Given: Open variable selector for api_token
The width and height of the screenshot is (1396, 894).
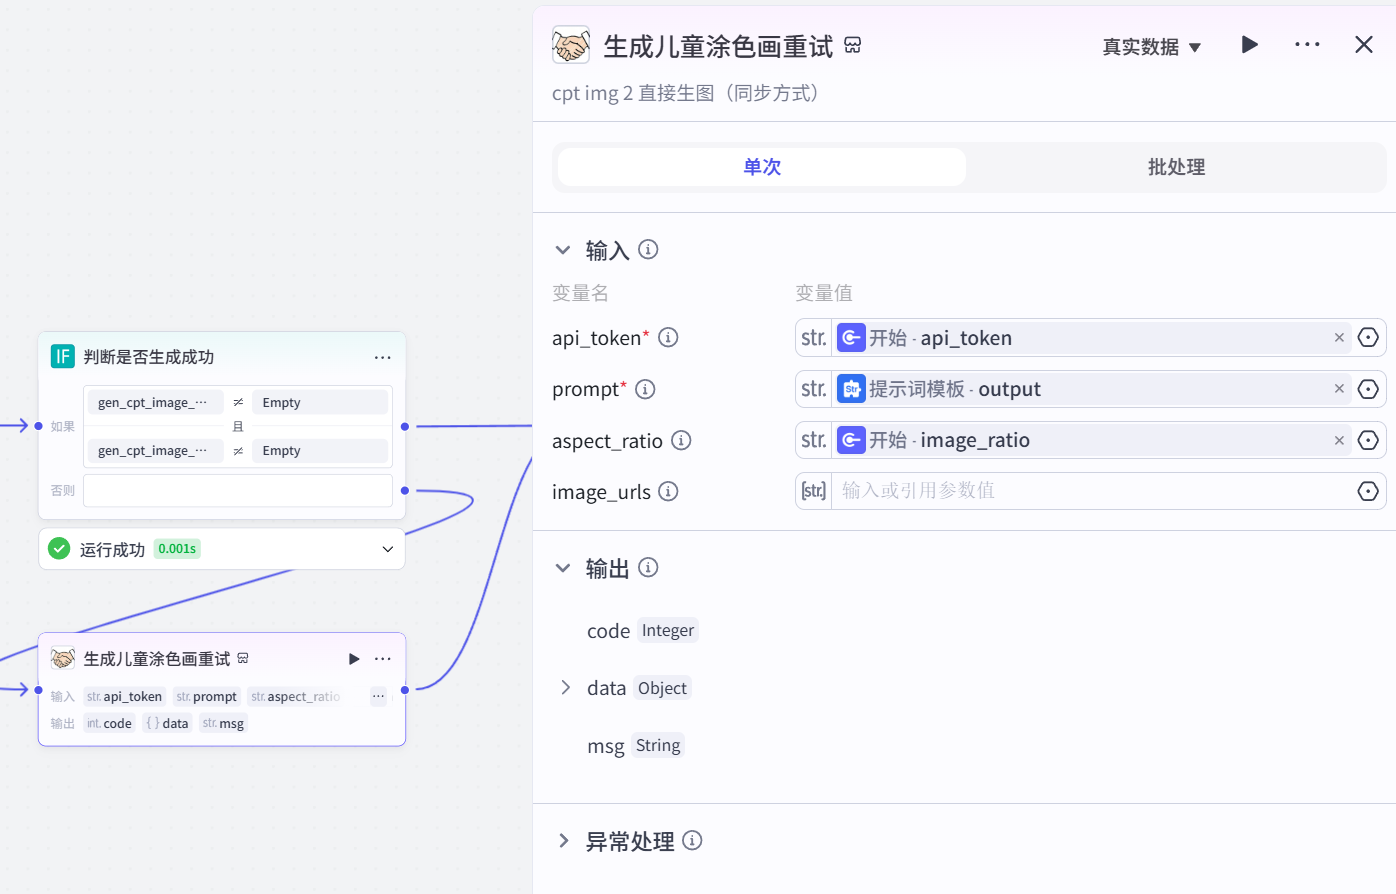Looking at the screenshot, I should 1368,338.
